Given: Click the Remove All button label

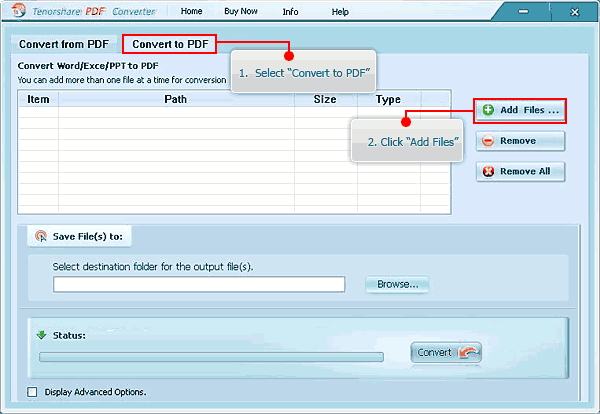Looking at the screenshot, I should 525,171.
